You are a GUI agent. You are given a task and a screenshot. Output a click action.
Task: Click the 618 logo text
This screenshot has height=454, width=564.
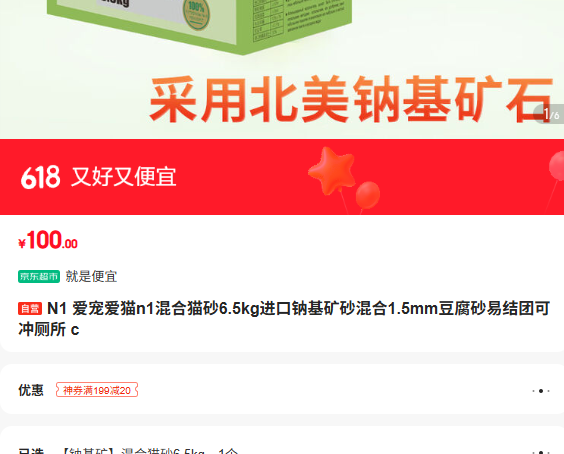click(41, 177)
